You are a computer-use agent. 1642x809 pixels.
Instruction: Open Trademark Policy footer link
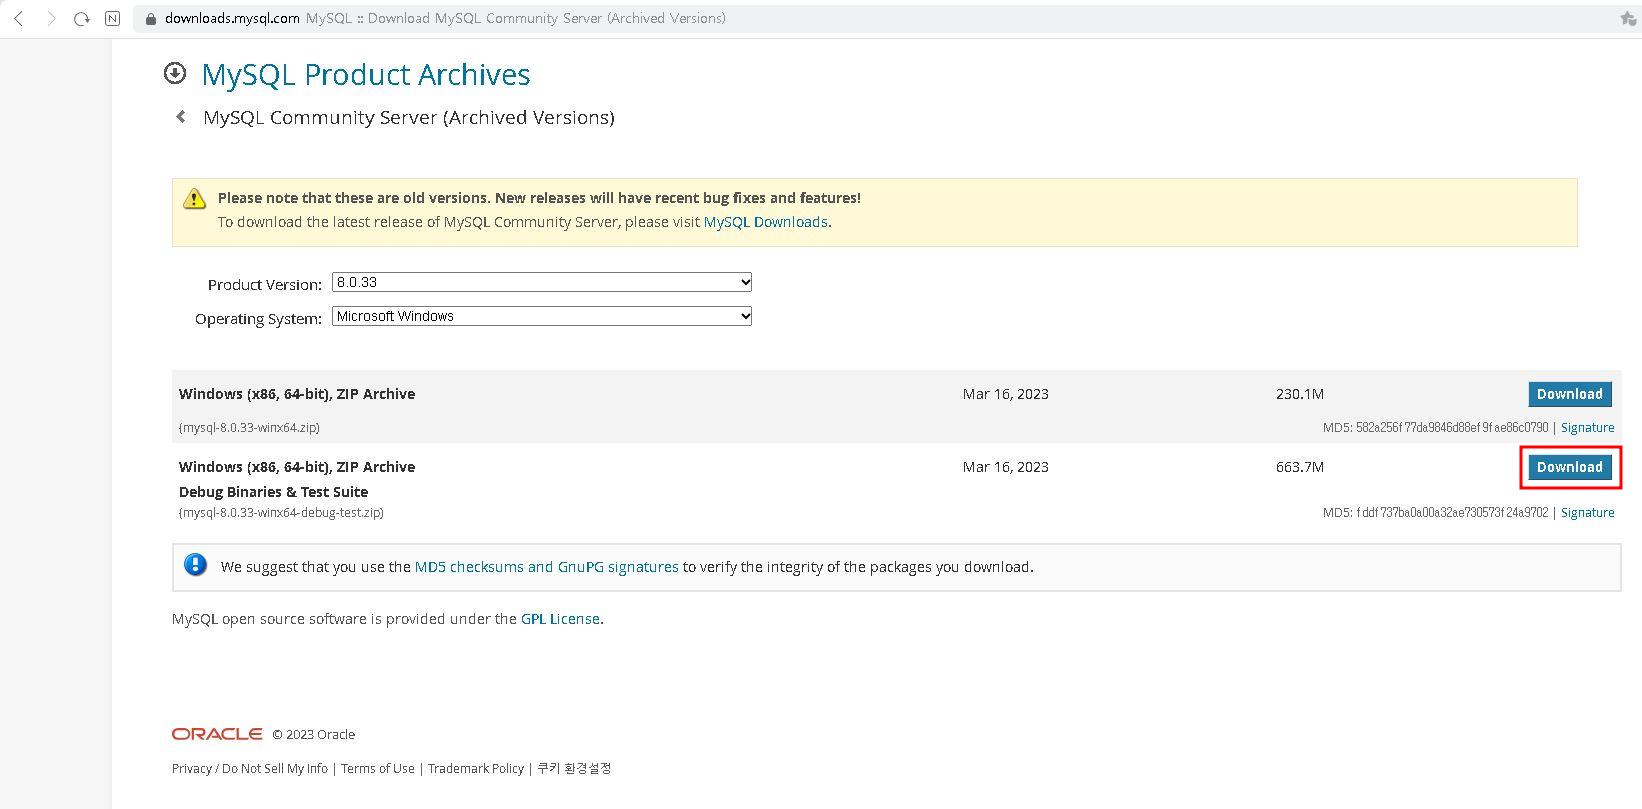(476, 768)
